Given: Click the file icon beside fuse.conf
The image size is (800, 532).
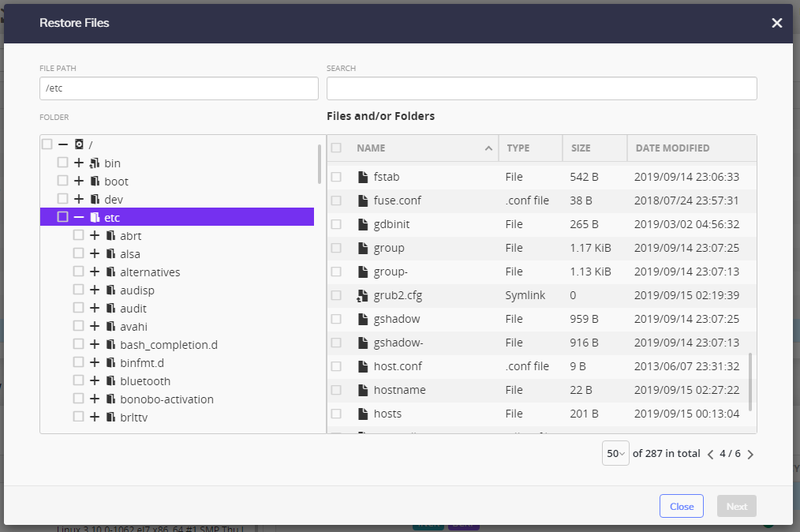Looking at the screenshot, I should click(363, 200).
